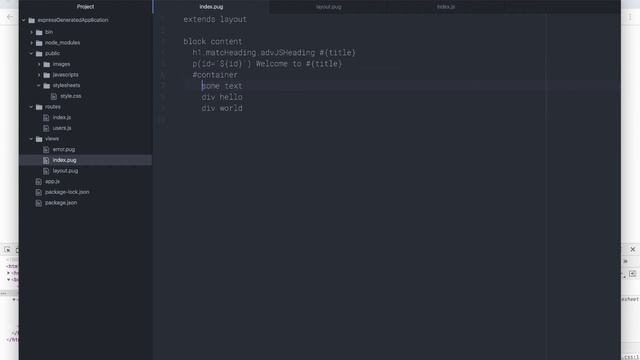Click the 'block content' code line
640x360 pixels.
(213, 41)
